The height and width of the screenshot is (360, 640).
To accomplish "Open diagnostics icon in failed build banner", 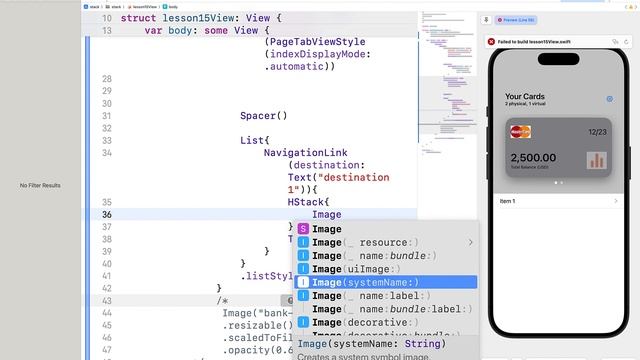I will [615, 42].
